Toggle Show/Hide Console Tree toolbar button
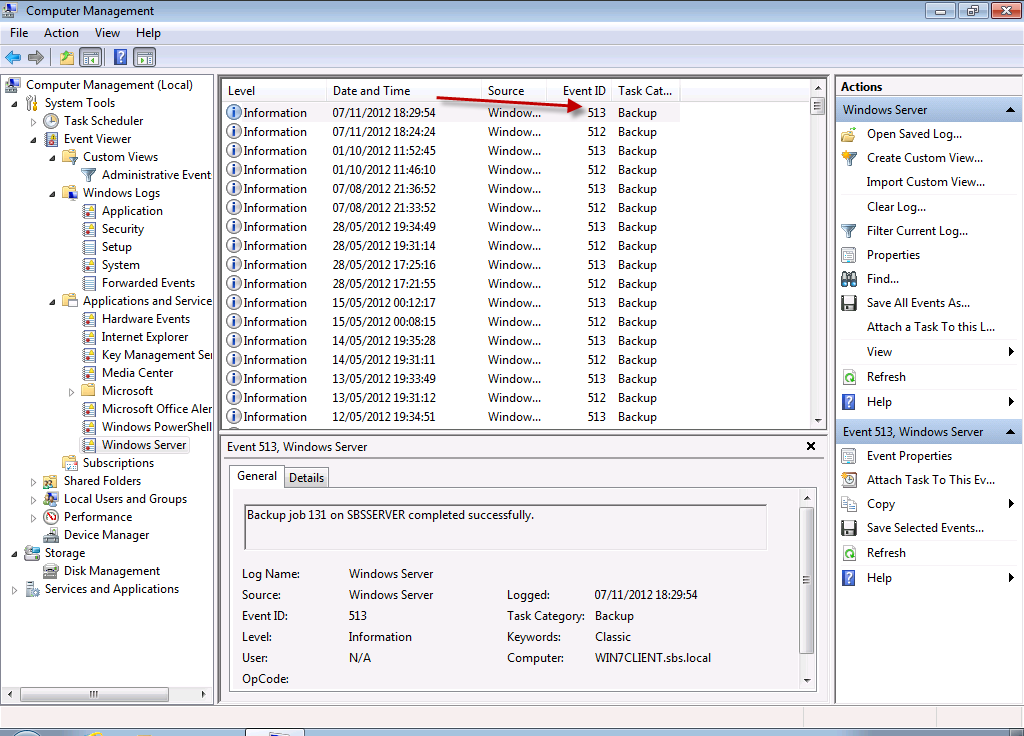1024x736 pixels. tap(90, 57)
